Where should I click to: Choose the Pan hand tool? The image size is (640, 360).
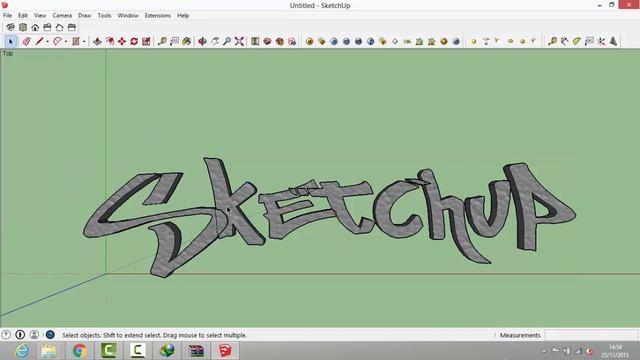(x=215, y=41)
